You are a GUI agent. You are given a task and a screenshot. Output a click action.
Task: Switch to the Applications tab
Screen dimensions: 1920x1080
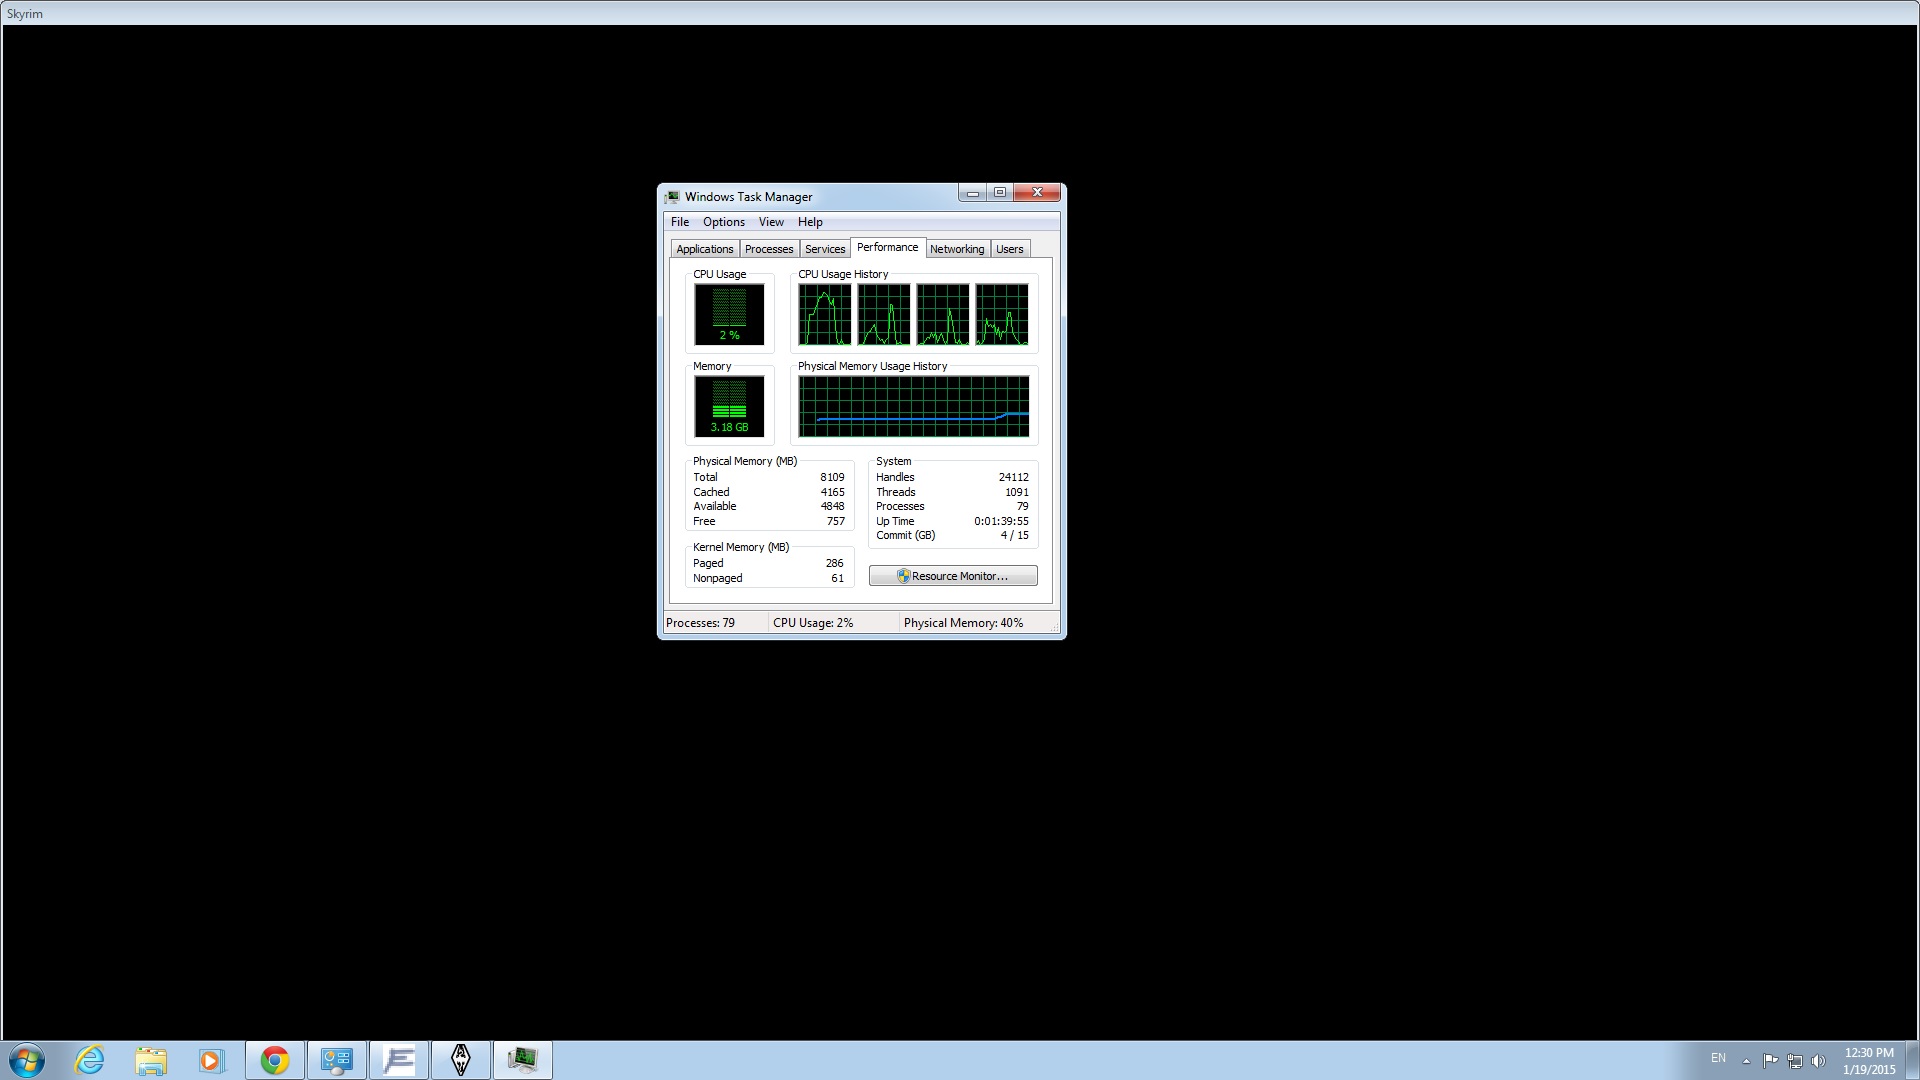click(704, 249)
